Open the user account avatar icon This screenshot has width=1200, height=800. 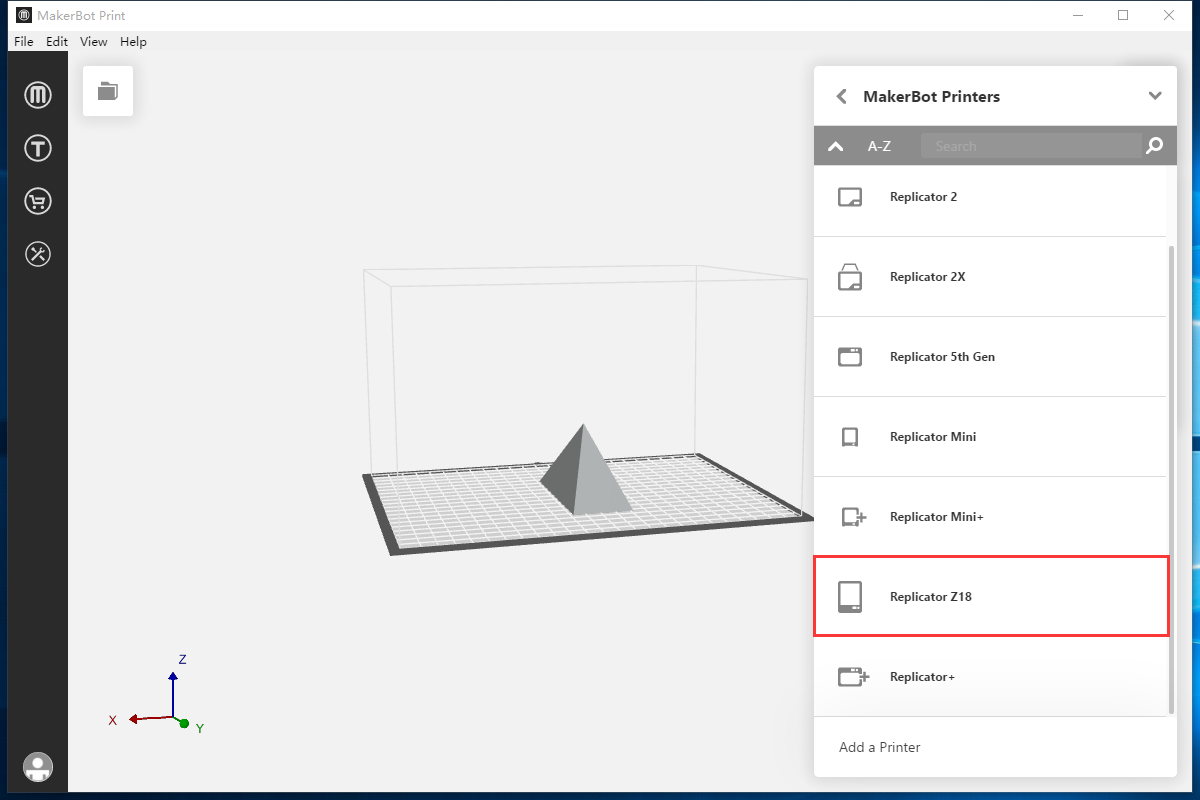point(38,767)
